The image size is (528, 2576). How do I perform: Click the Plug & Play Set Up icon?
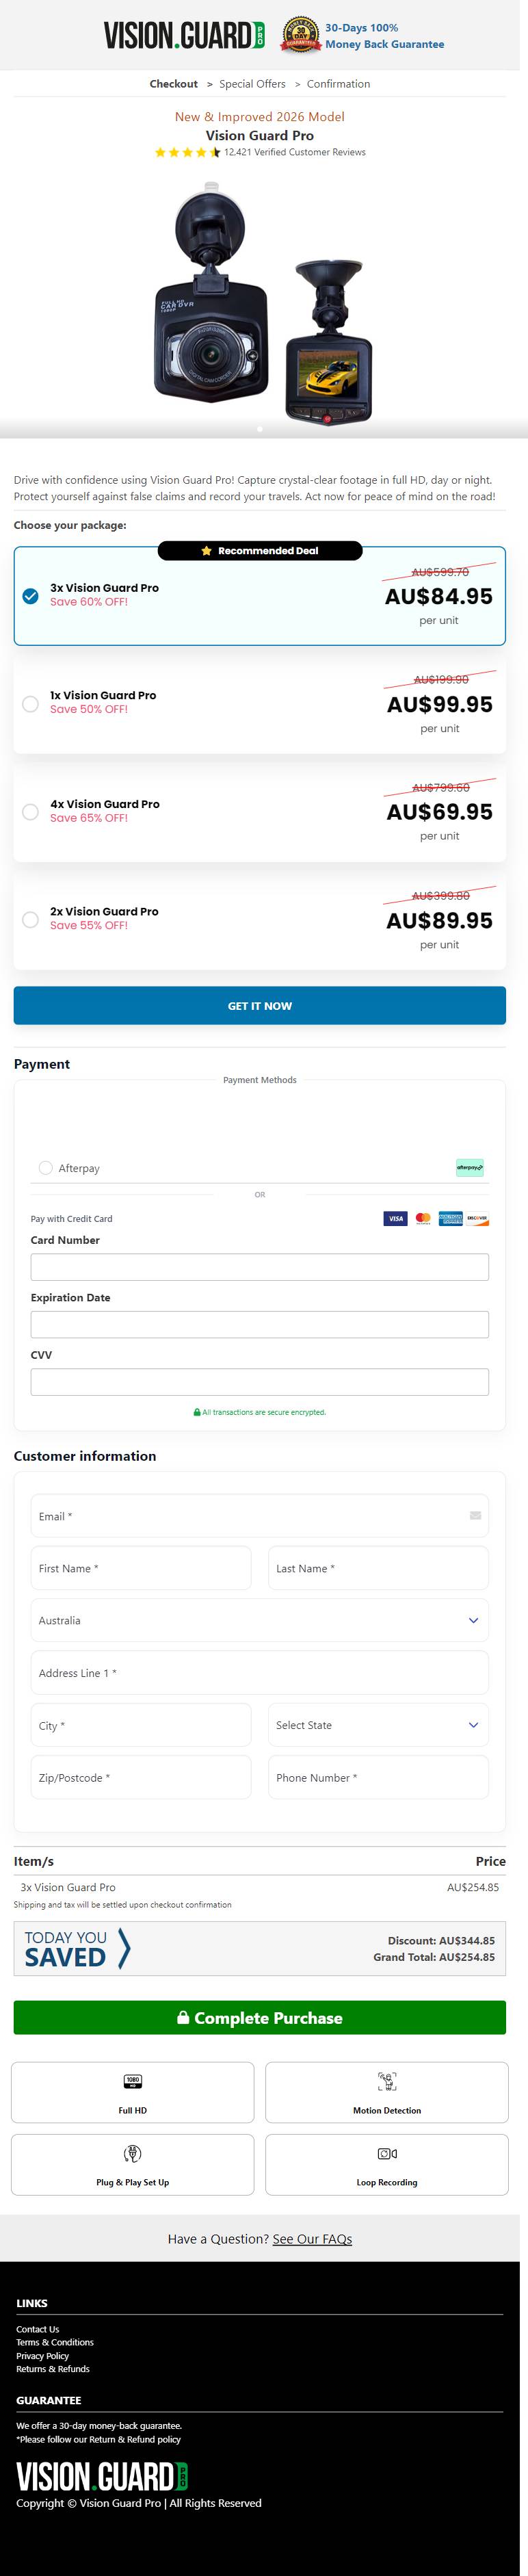click(133, 2153)
